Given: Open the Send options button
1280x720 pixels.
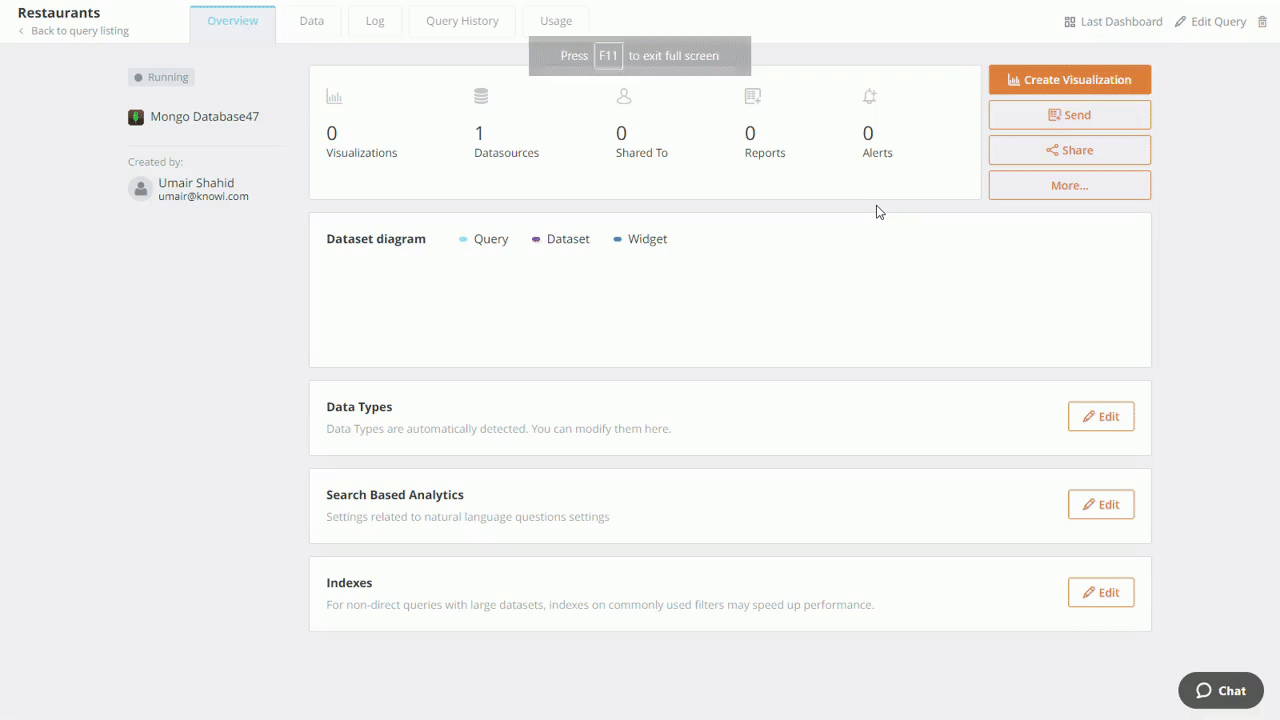Looking at the screenshot, I should pos(1069,115).
